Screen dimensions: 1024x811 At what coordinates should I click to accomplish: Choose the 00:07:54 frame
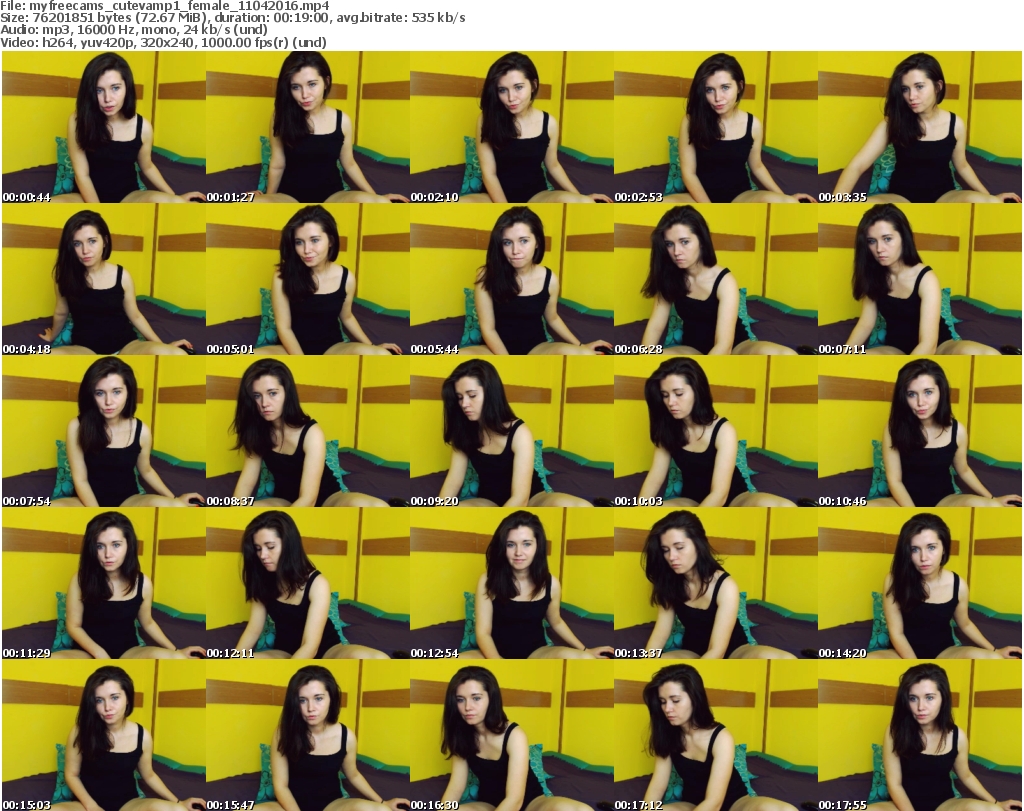(103, 432)
